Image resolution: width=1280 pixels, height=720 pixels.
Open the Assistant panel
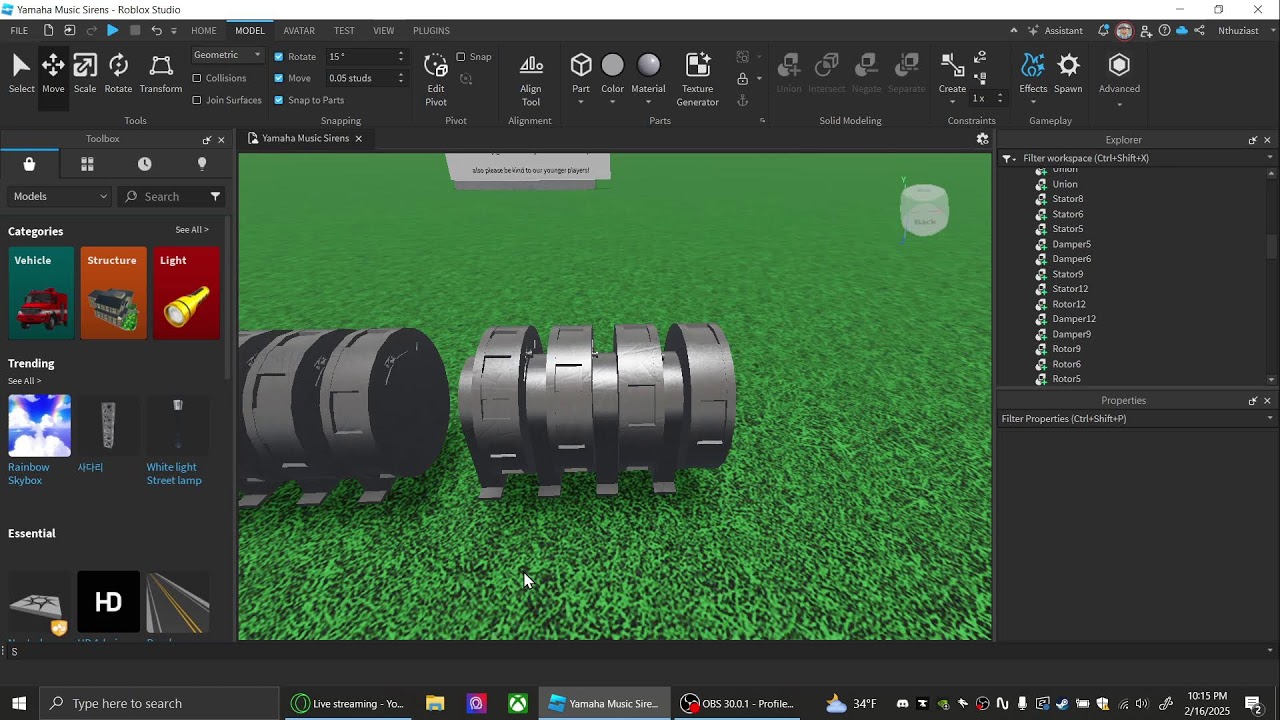point(1055,31)
